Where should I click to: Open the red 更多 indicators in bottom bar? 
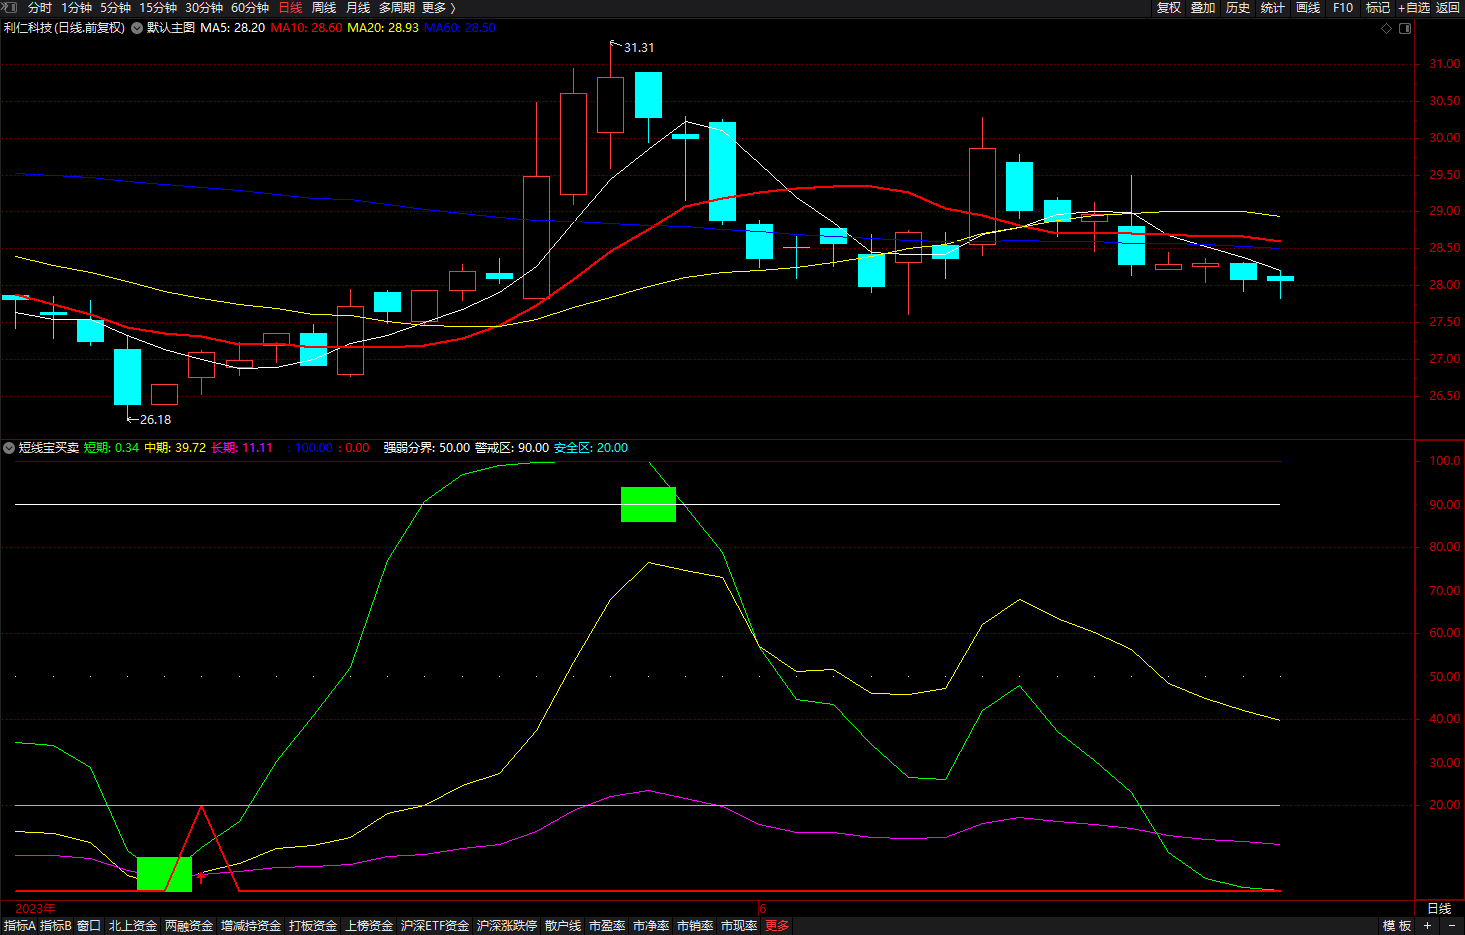coord(777,926)
